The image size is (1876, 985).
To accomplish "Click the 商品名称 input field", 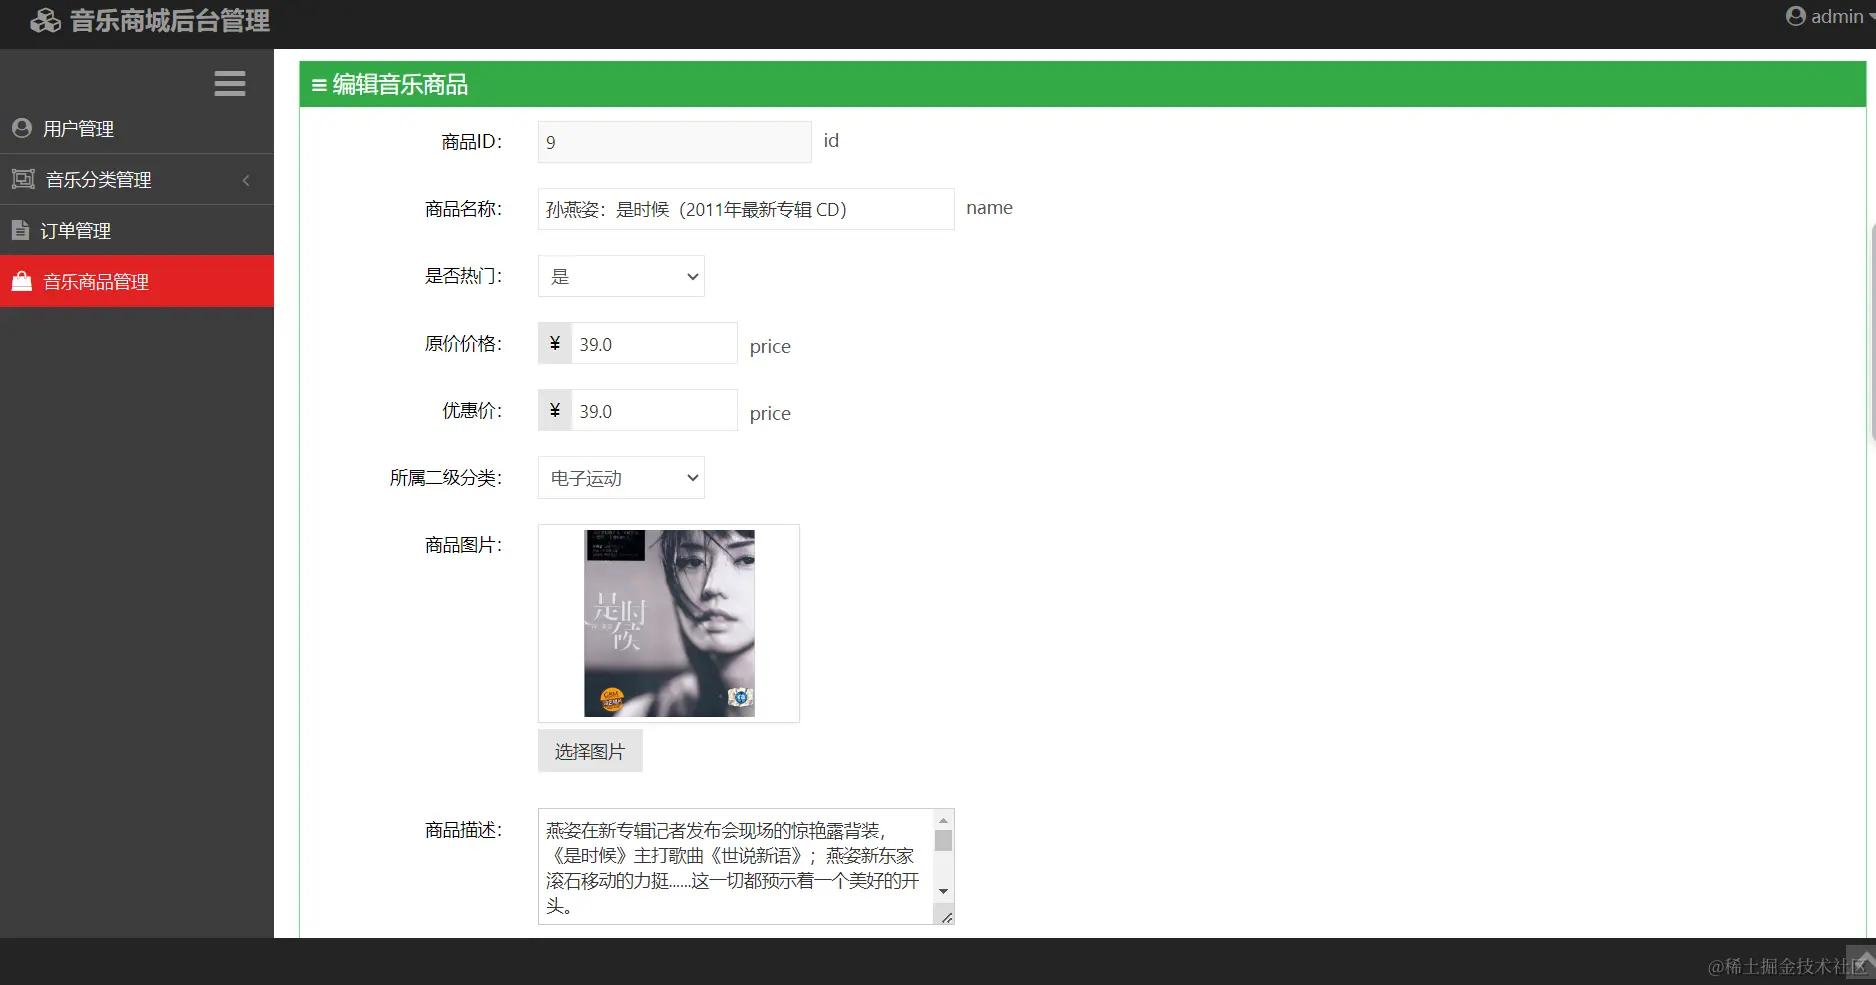I will point(744,209).
